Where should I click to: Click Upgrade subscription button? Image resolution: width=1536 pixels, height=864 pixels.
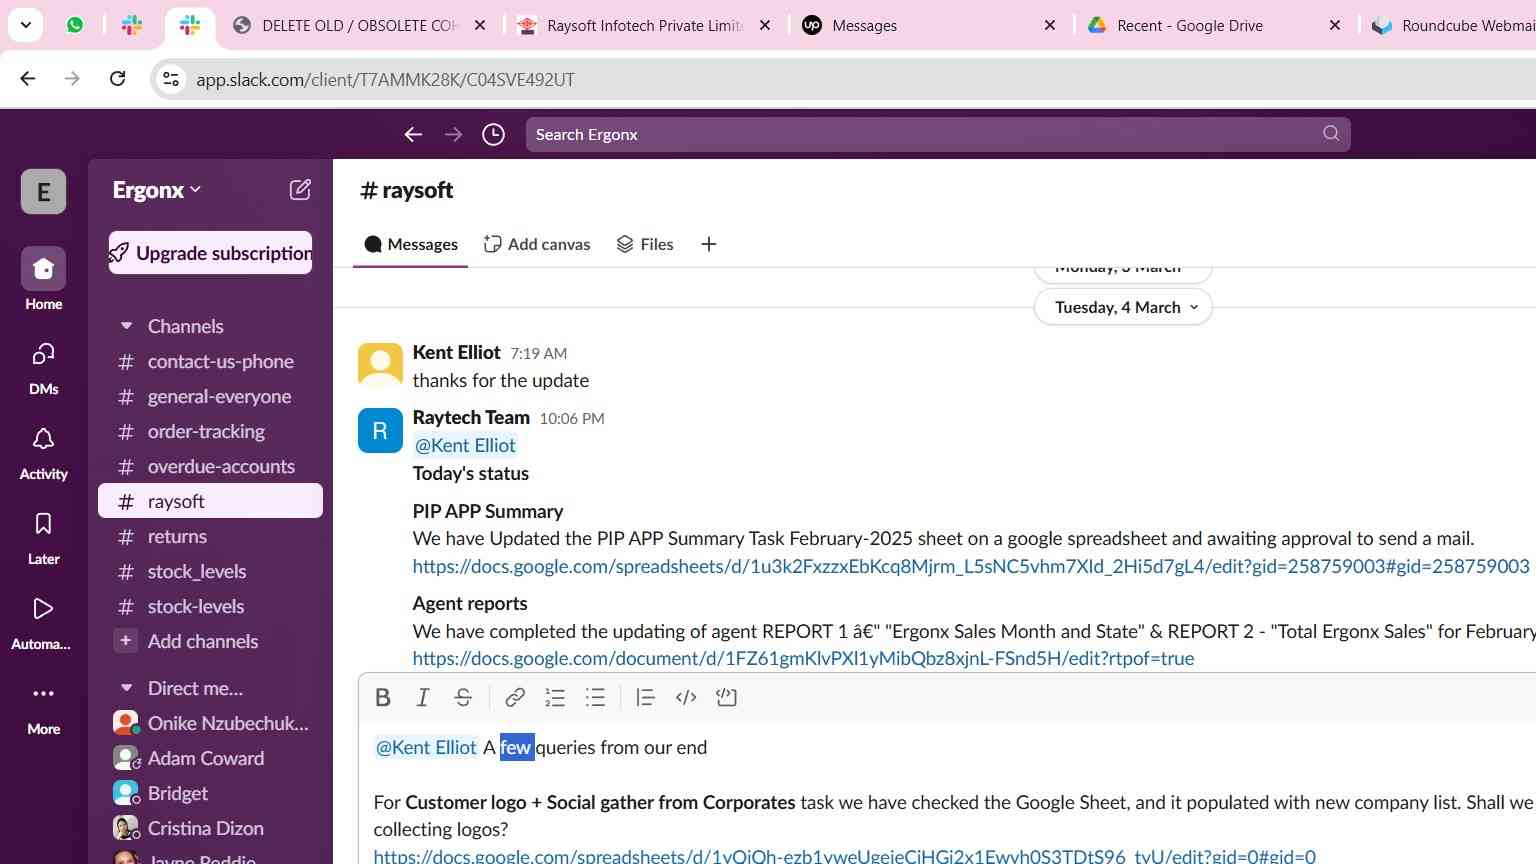[210, 253]
